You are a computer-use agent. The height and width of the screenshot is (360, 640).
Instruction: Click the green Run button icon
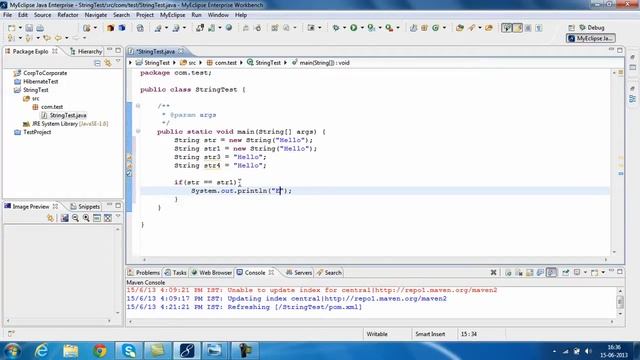pos(353,28)
